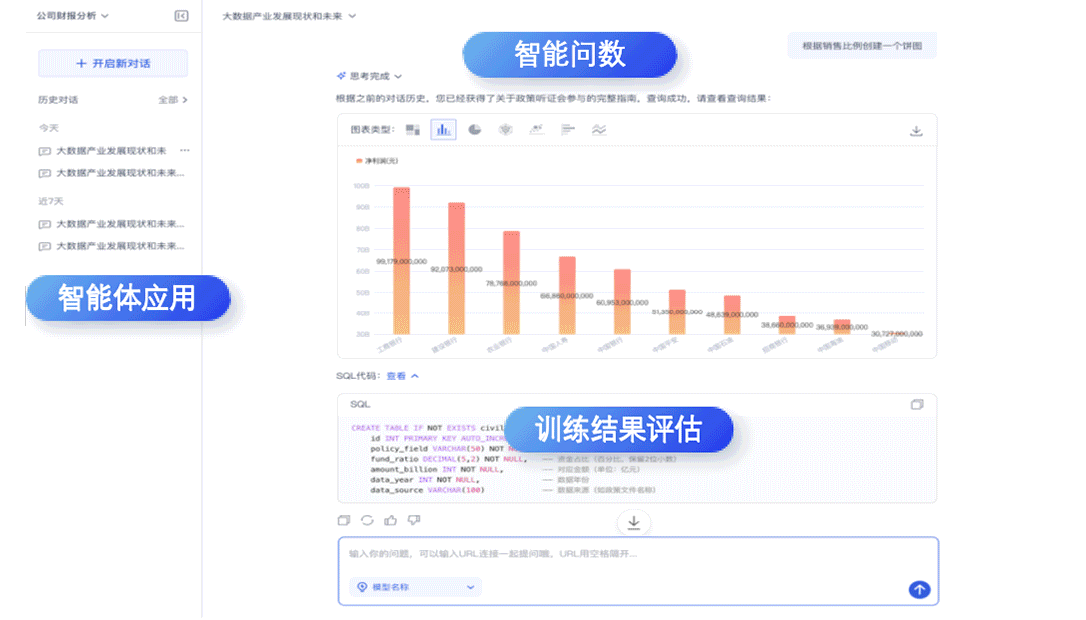Expand the 思考完成 thinking details
This screenshot has width=1086, height=620.
[x=370, y=76]
